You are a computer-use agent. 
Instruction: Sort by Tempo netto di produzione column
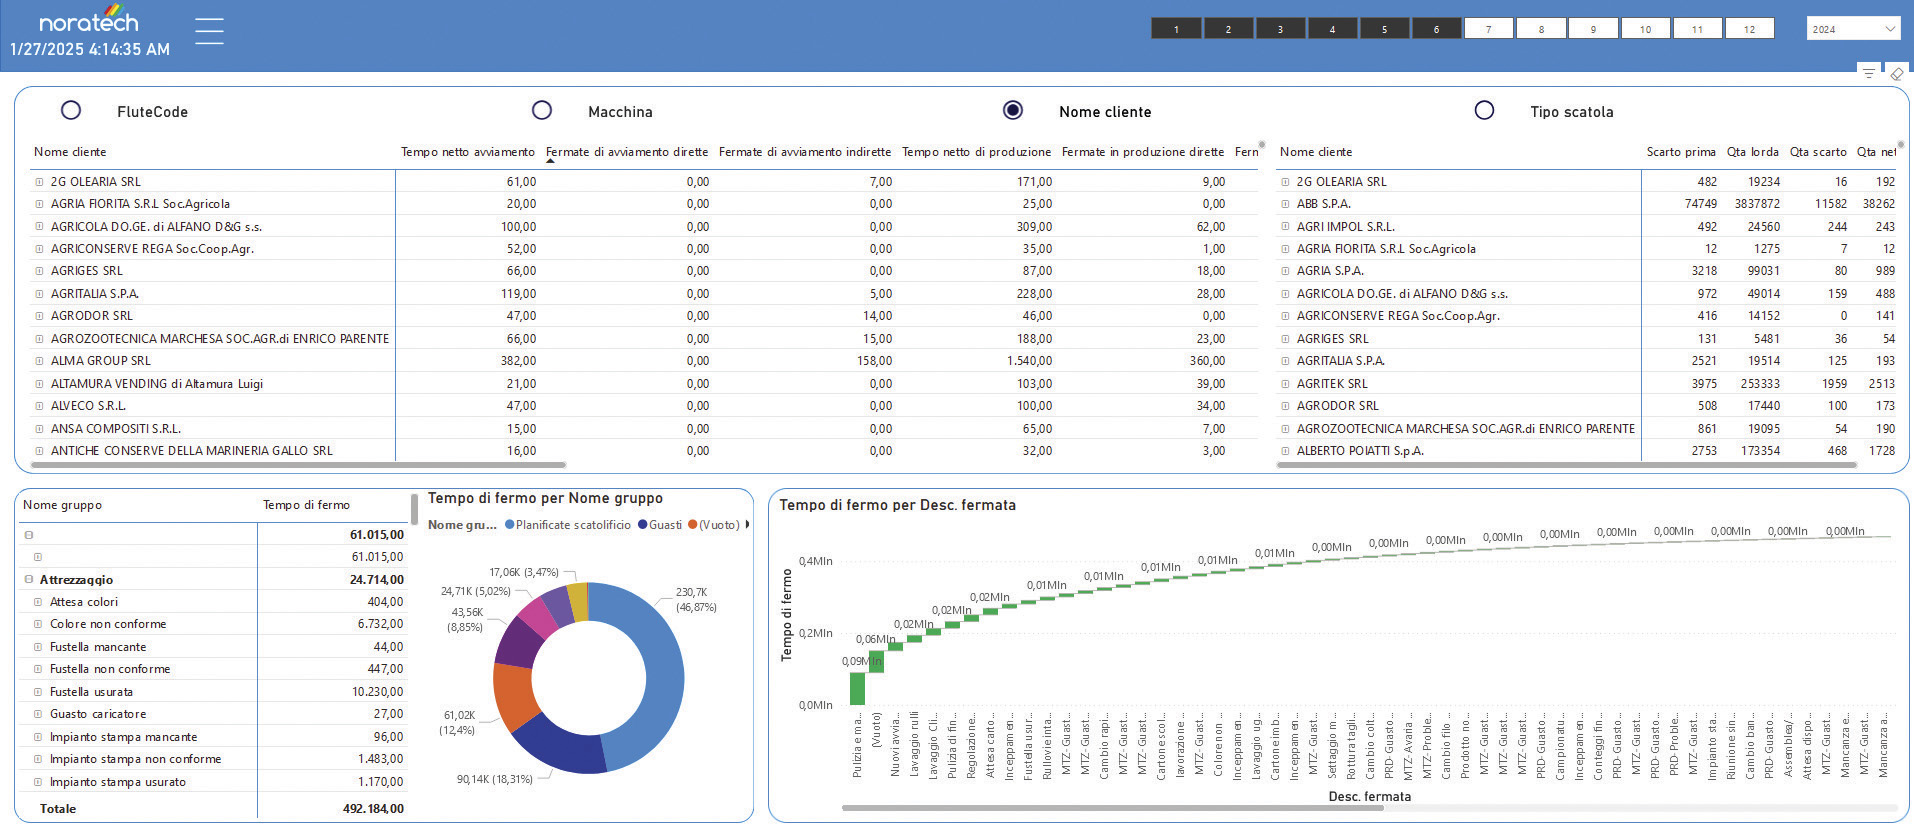pyautogui.click(x=977, y=152)
